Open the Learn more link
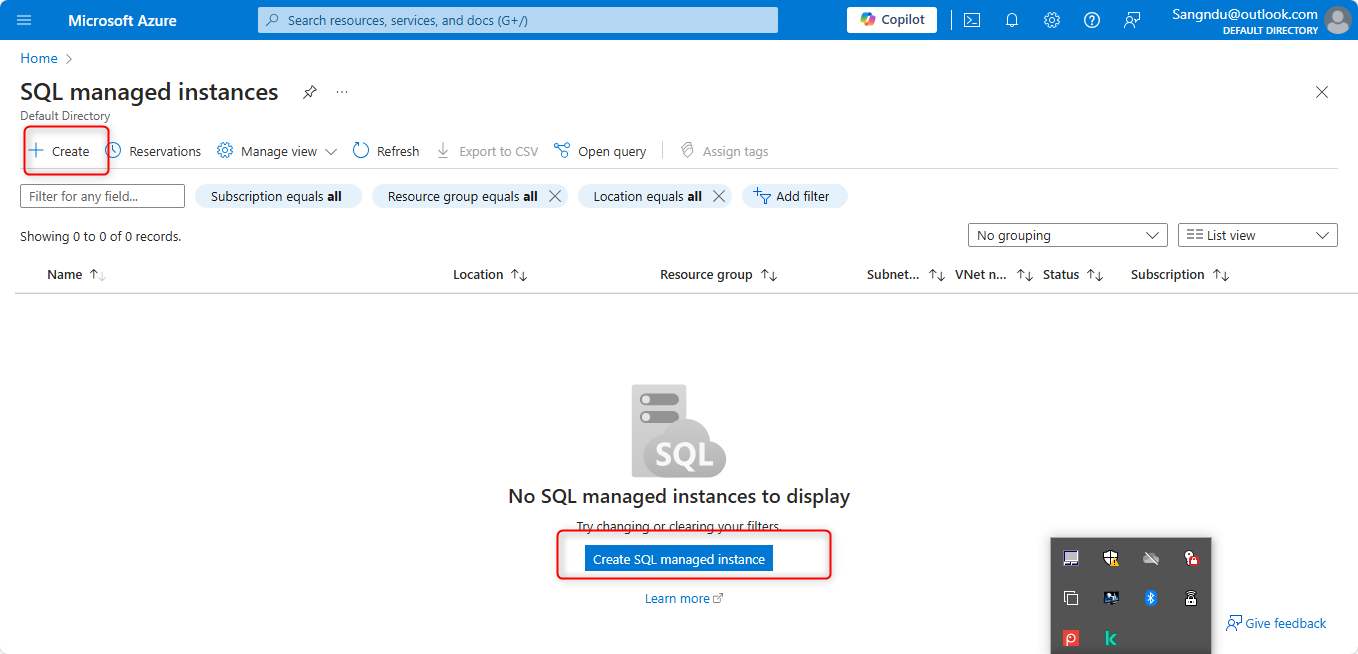The image size is (1358, 654). coord(684,598)
